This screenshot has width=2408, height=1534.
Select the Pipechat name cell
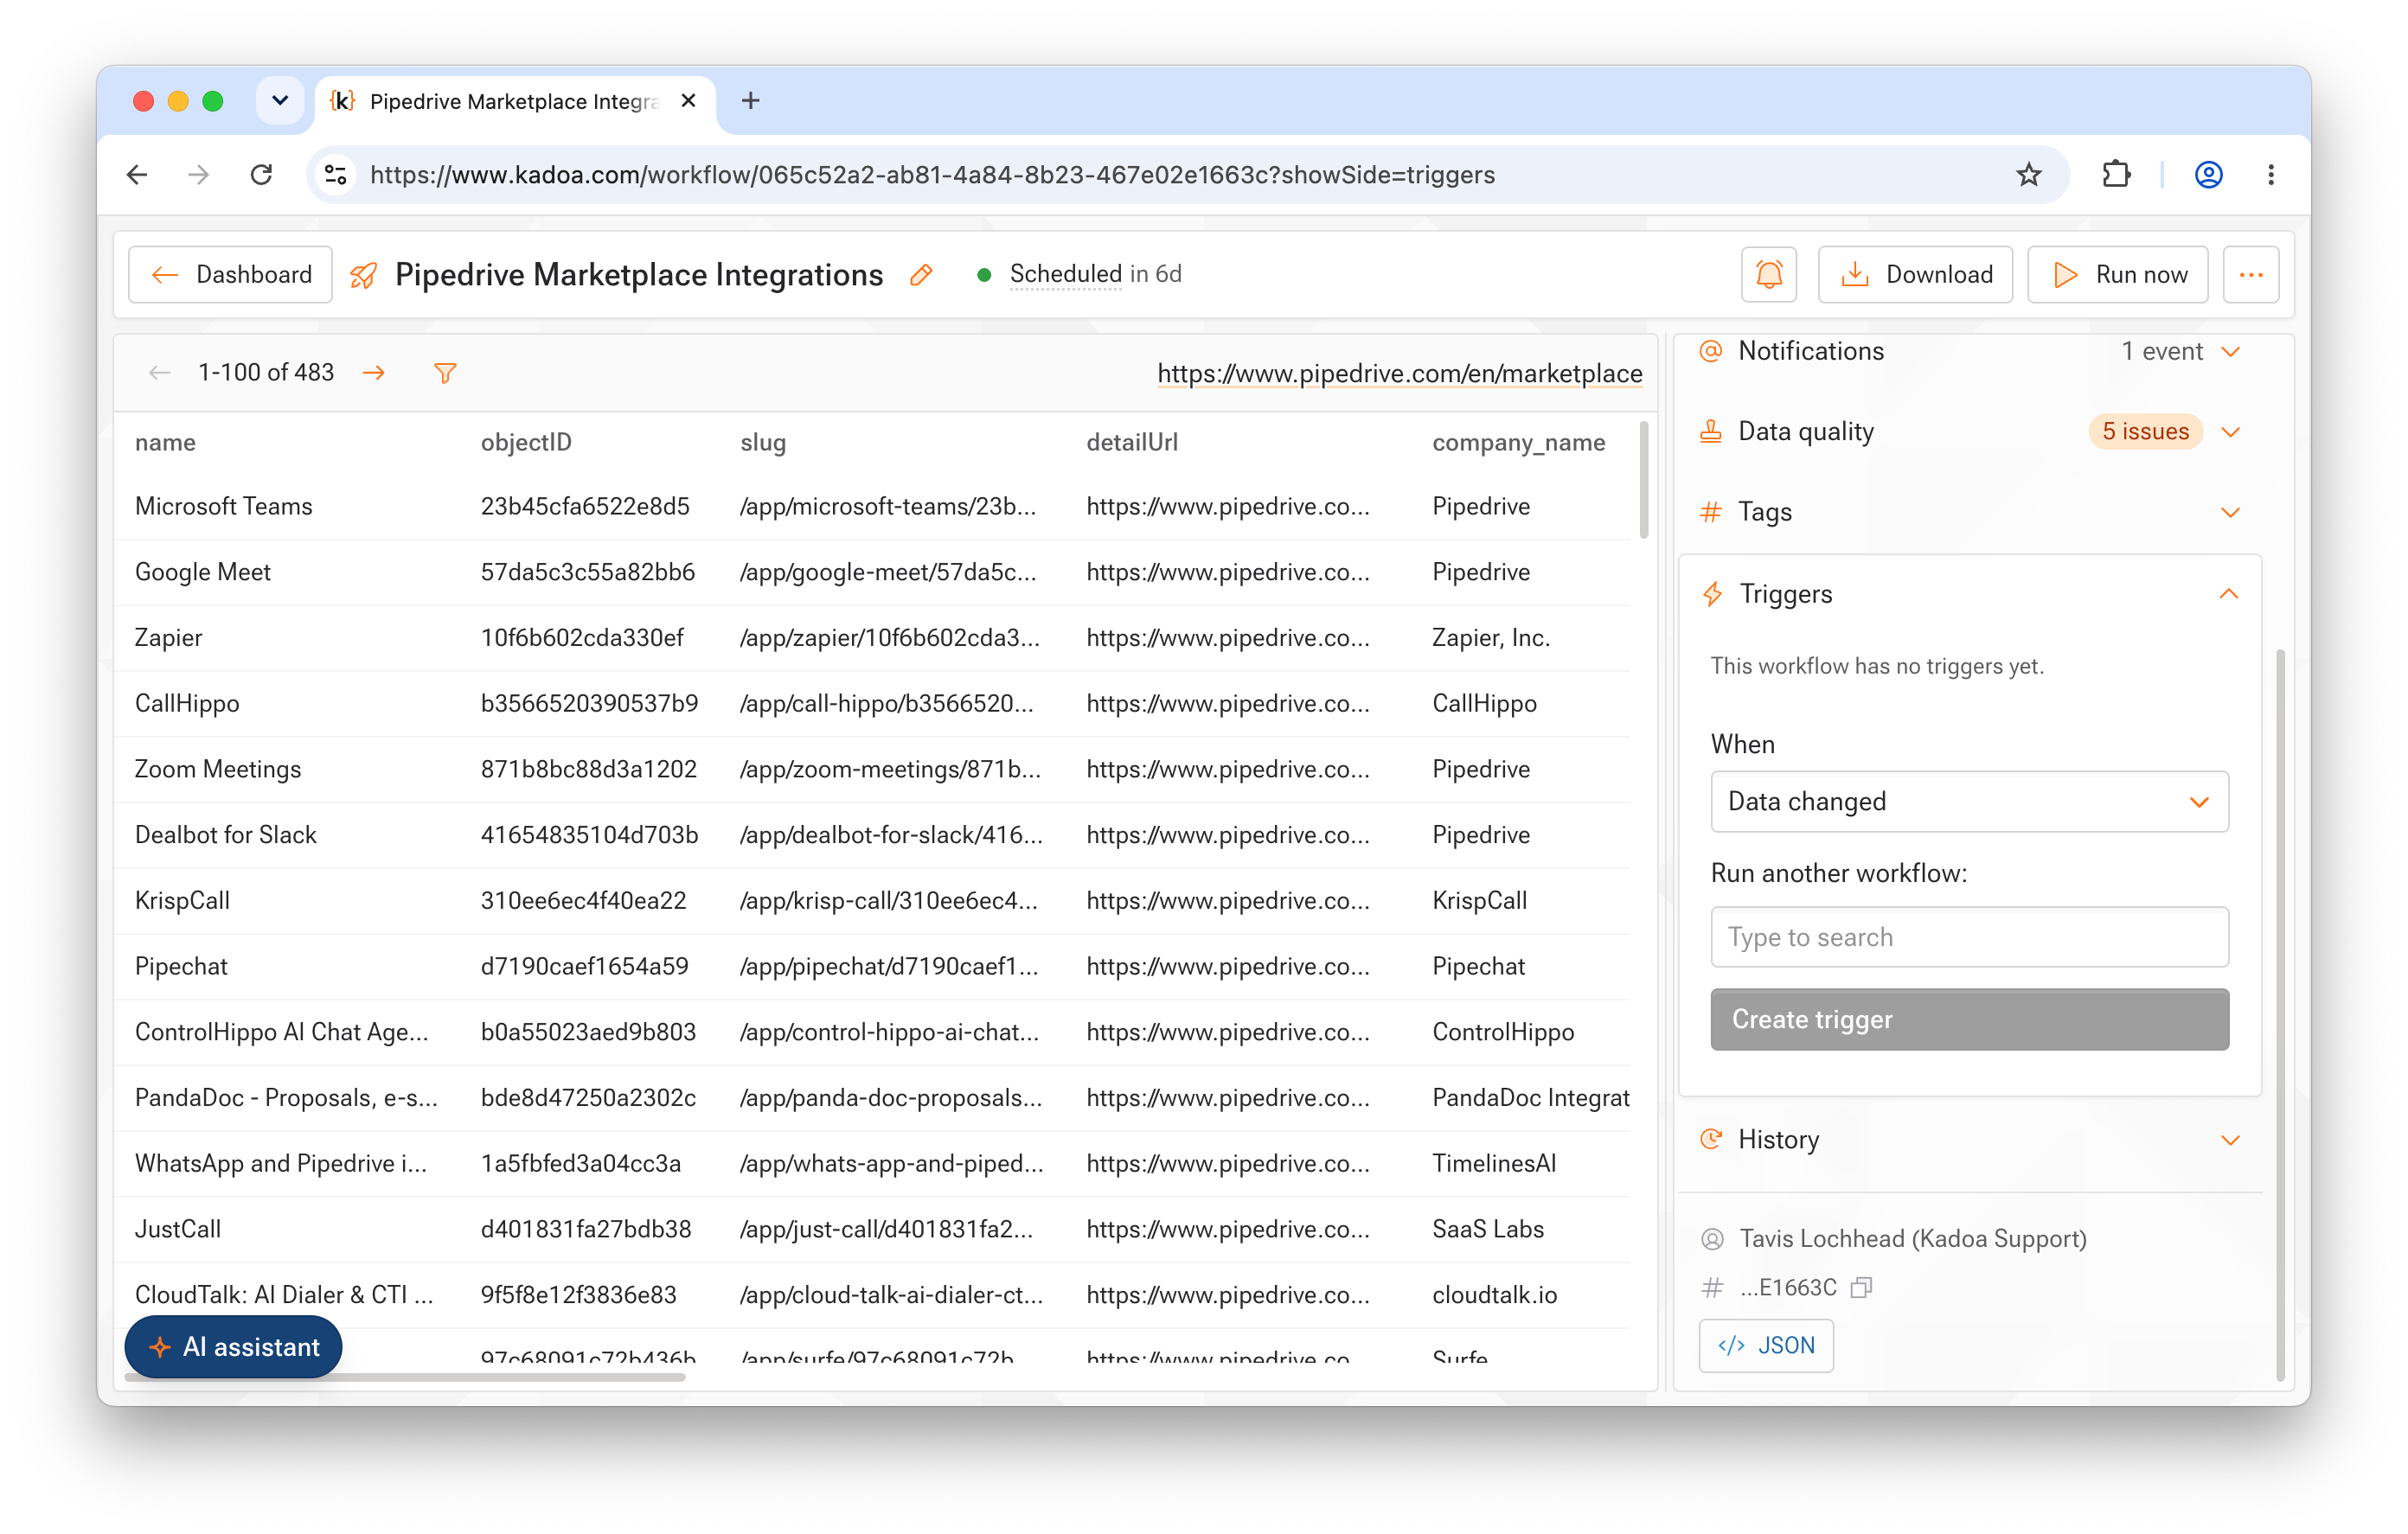(181, 966)
